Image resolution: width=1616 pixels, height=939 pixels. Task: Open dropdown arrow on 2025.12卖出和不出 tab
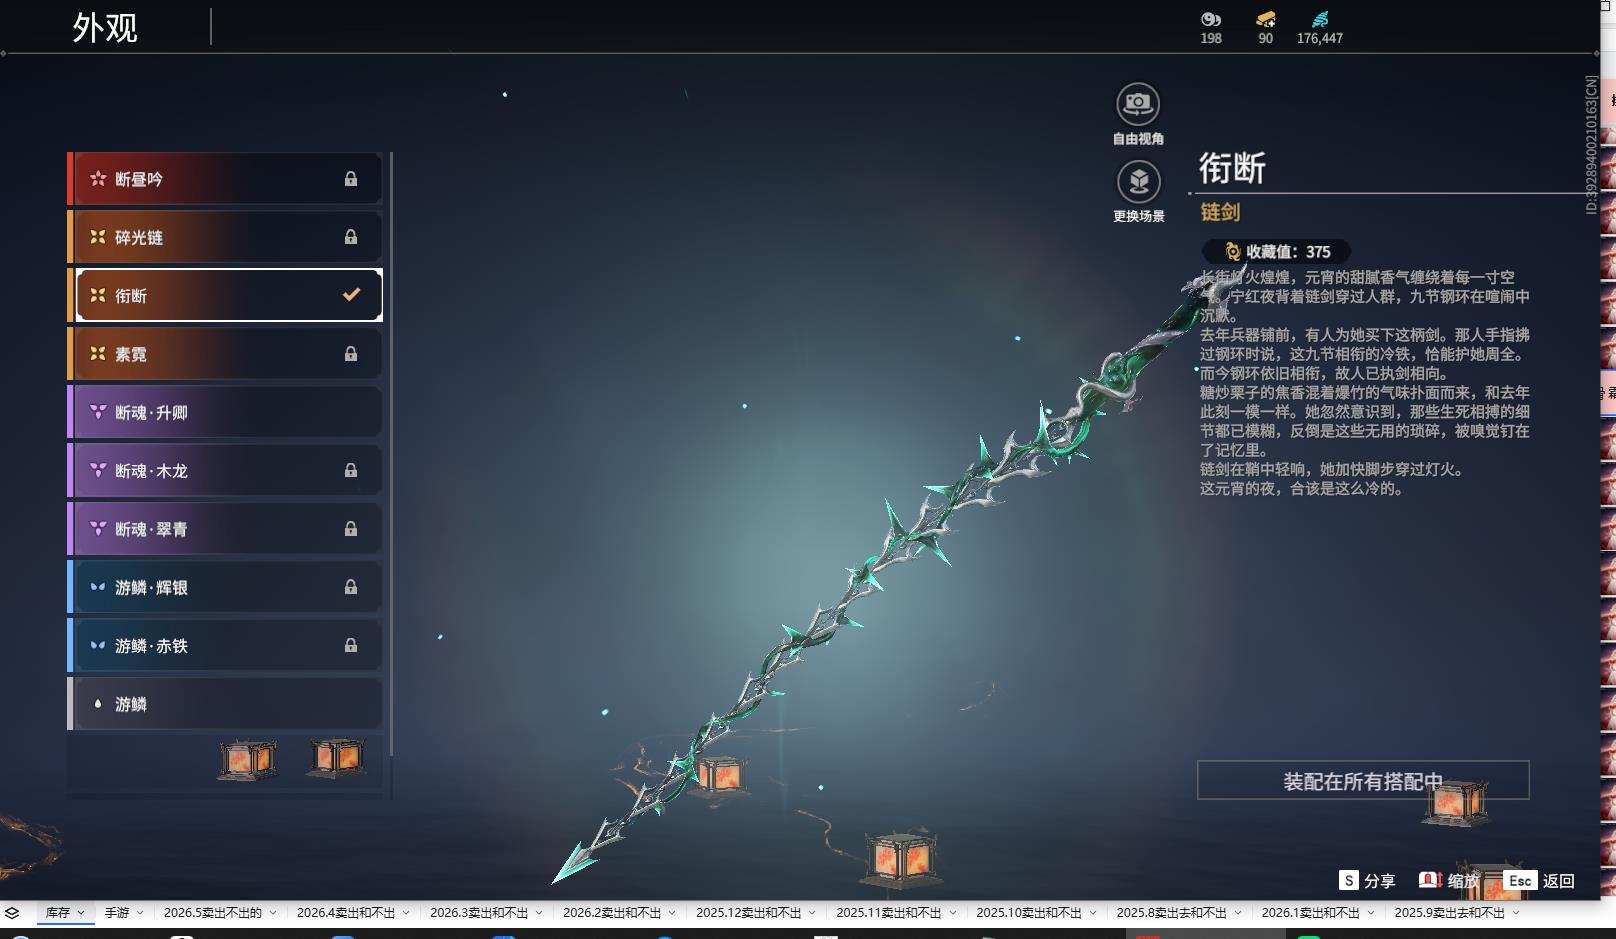pos(812,913)
